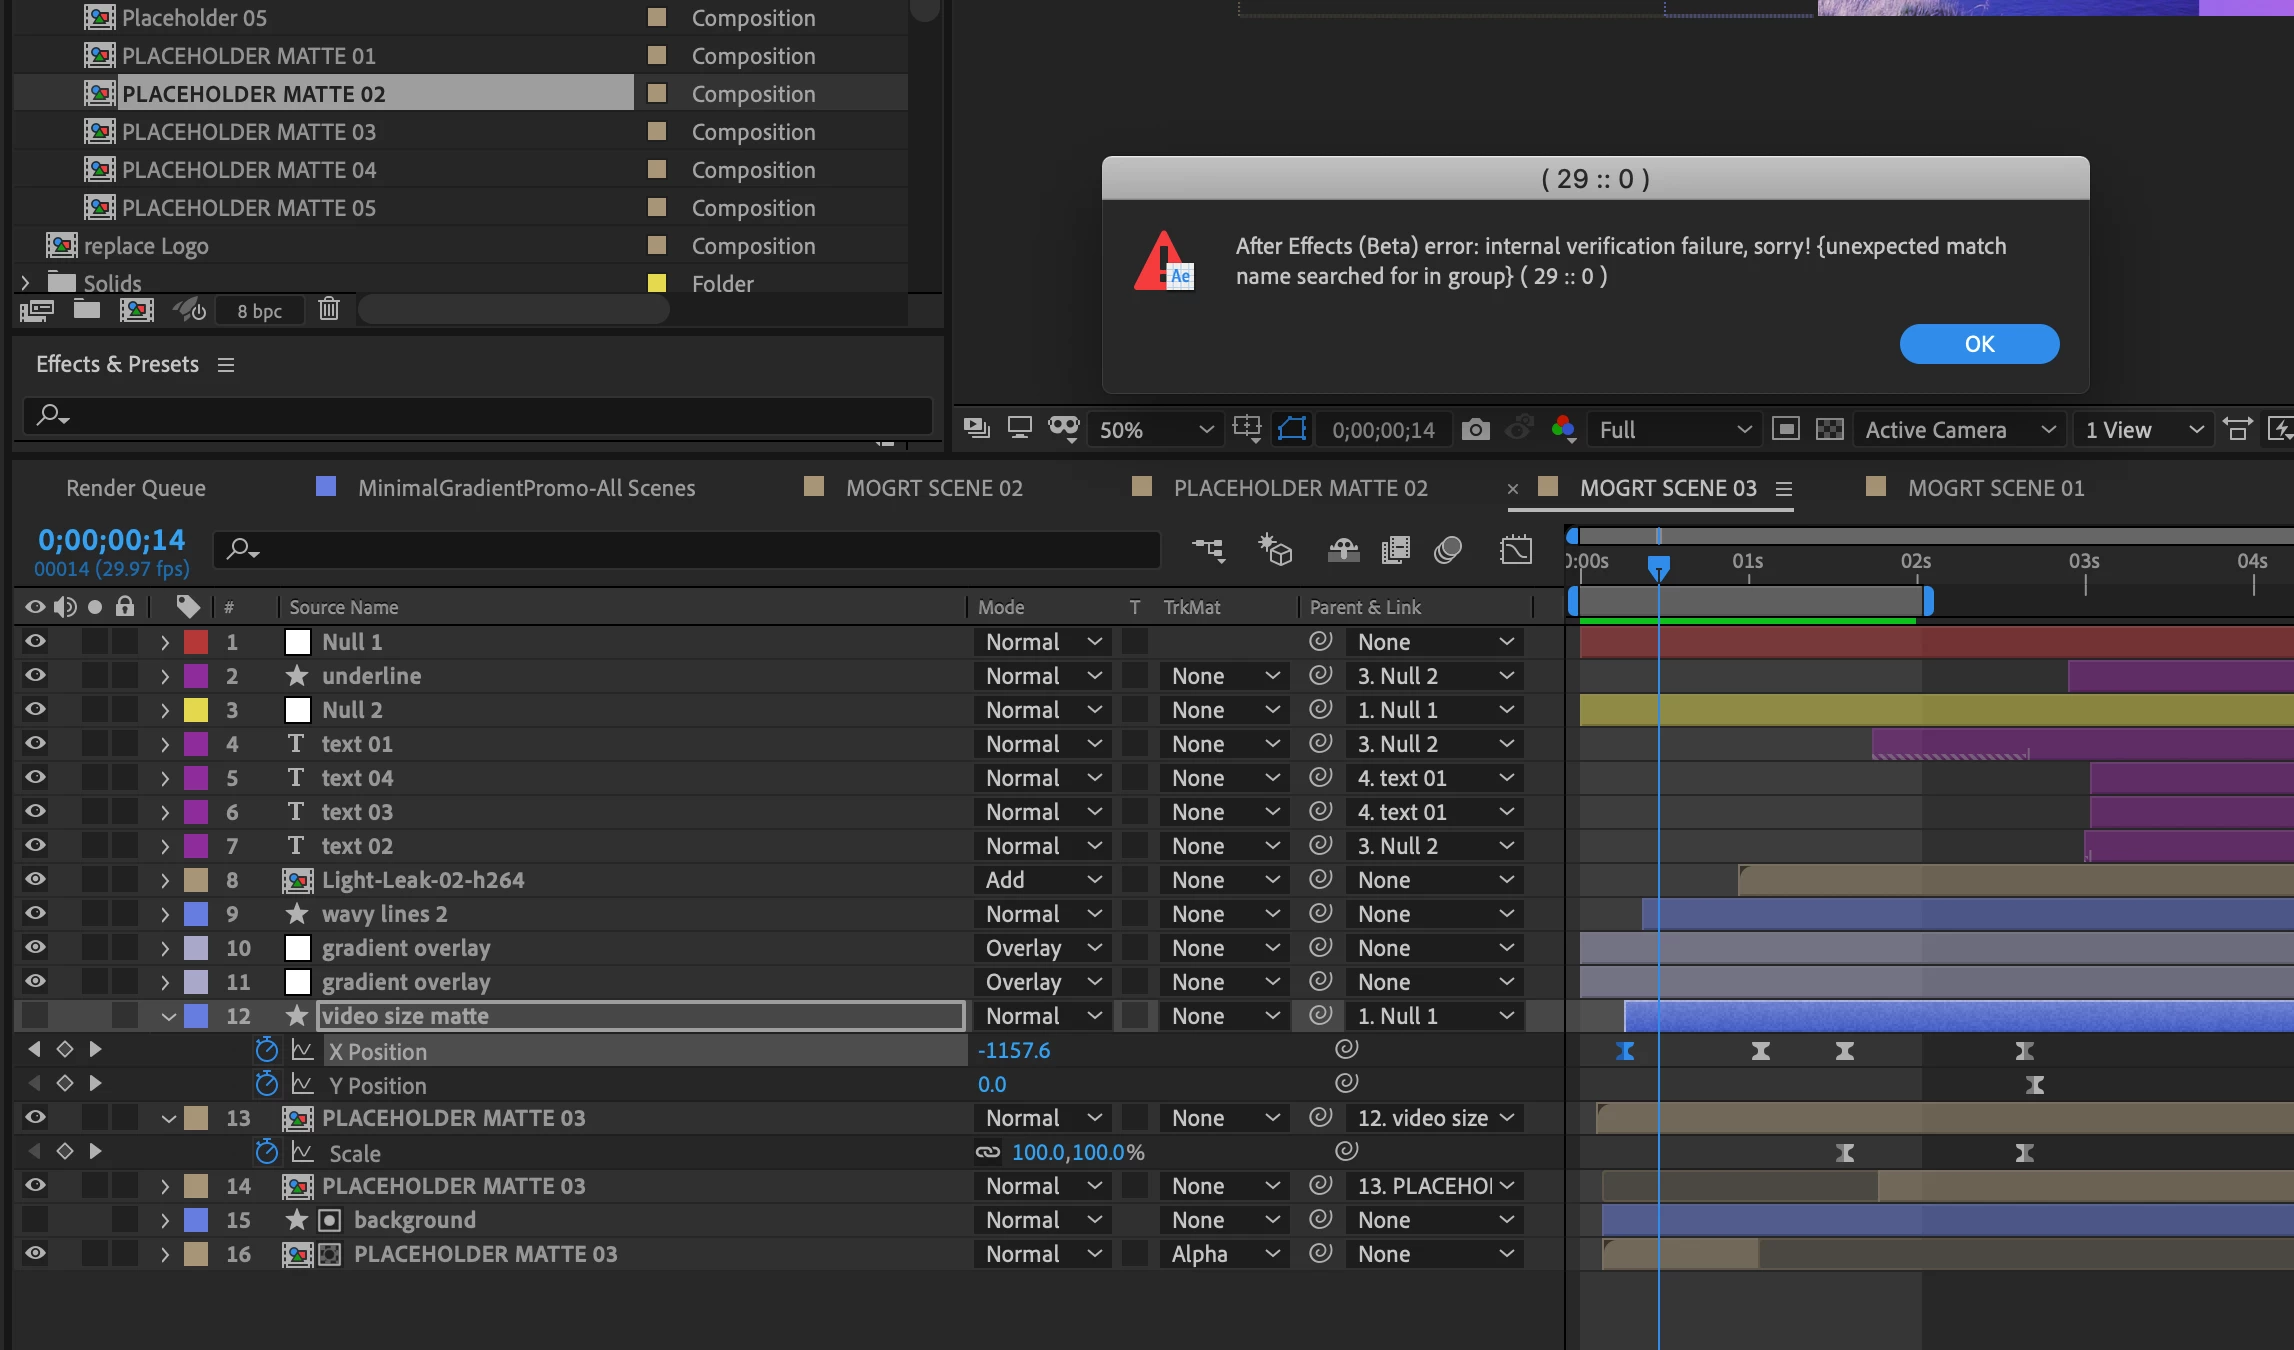
Task: Enable the Motion Blur switch icon
Action: [1448, 549]
